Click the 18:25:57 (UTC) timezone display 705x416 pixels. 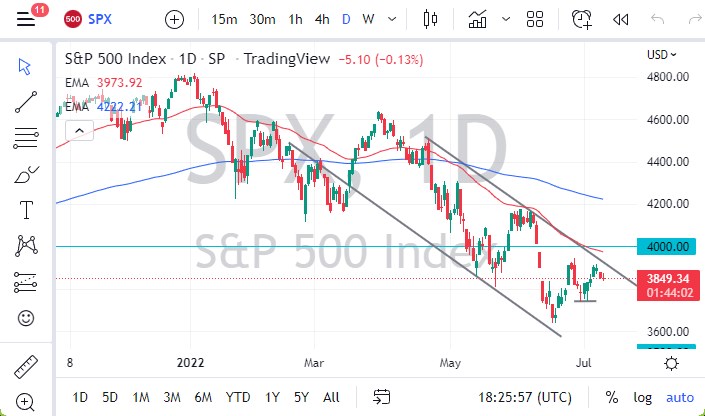pyautogui.click(x=527, y=396)
